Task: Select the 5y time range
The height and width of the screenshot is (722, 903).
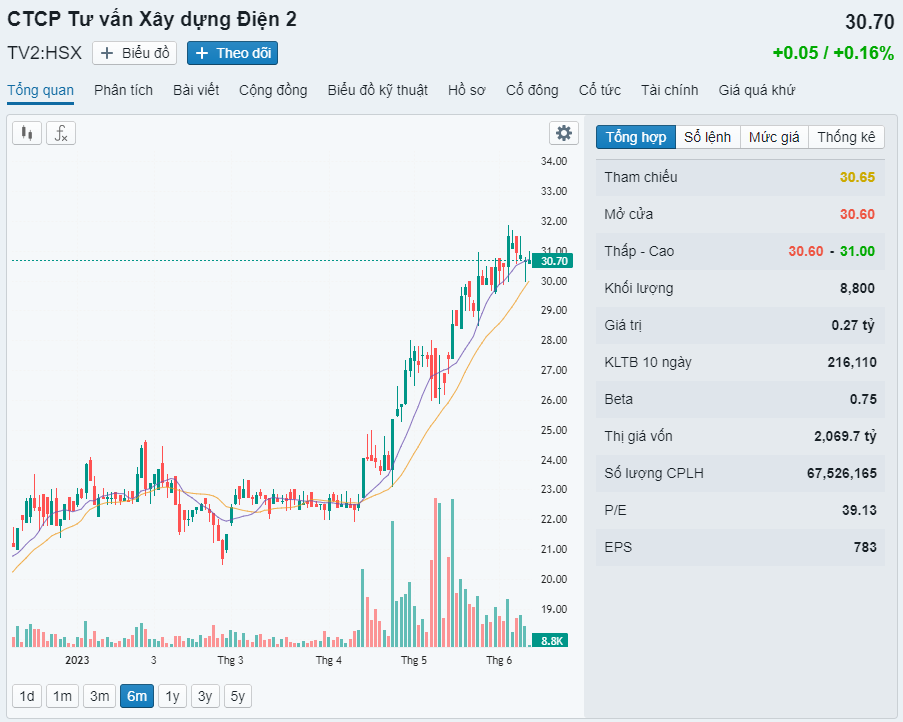Action: [238, 696]
